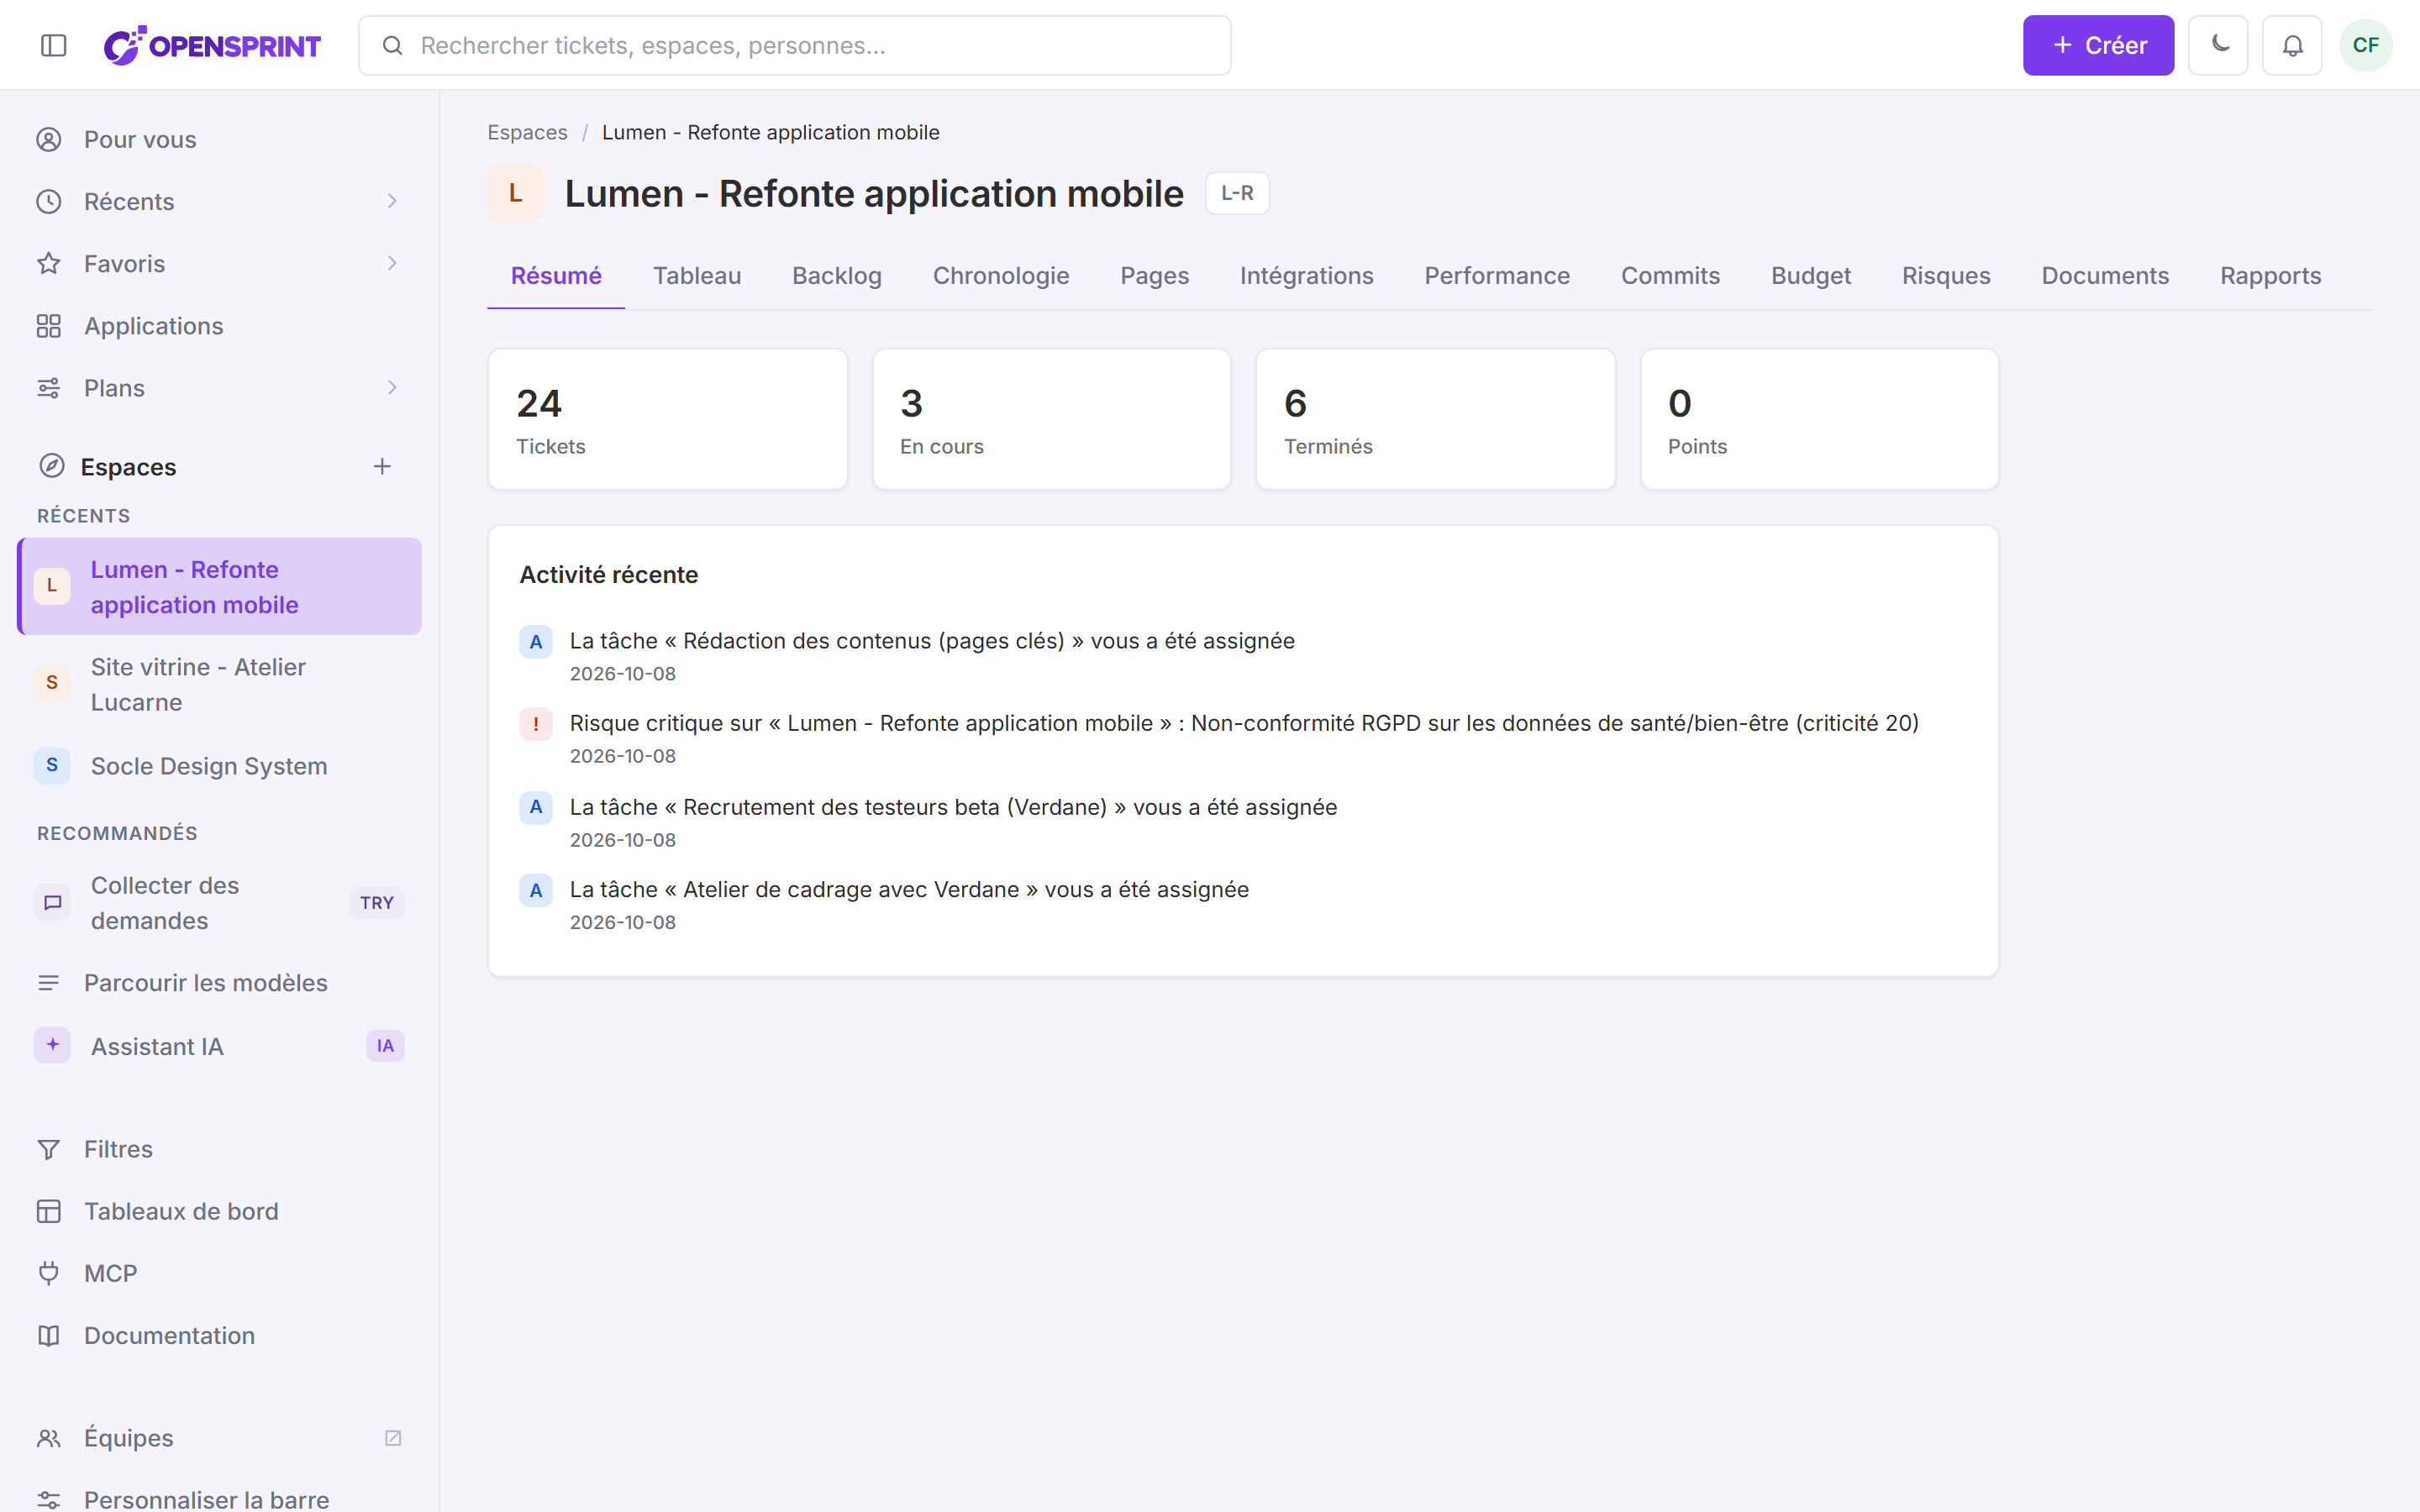Click the 24 Tickets summary card
Image resolution: width=2420 pixels, height=1512 pixels.
pyautogui.click(x=668, y=419)
